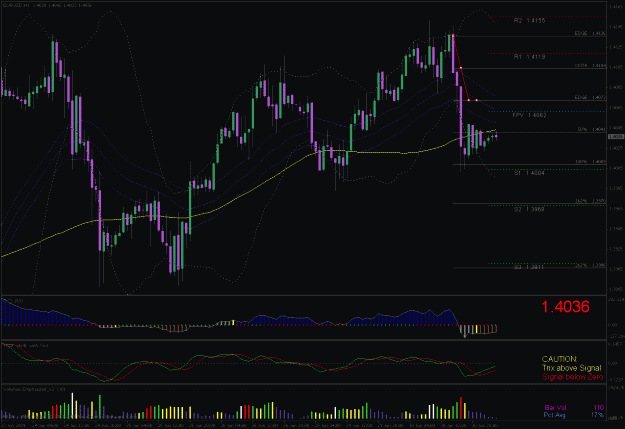Click the S2 1.3968 support label
625x429 pixels.
click(x=529, y=209)
